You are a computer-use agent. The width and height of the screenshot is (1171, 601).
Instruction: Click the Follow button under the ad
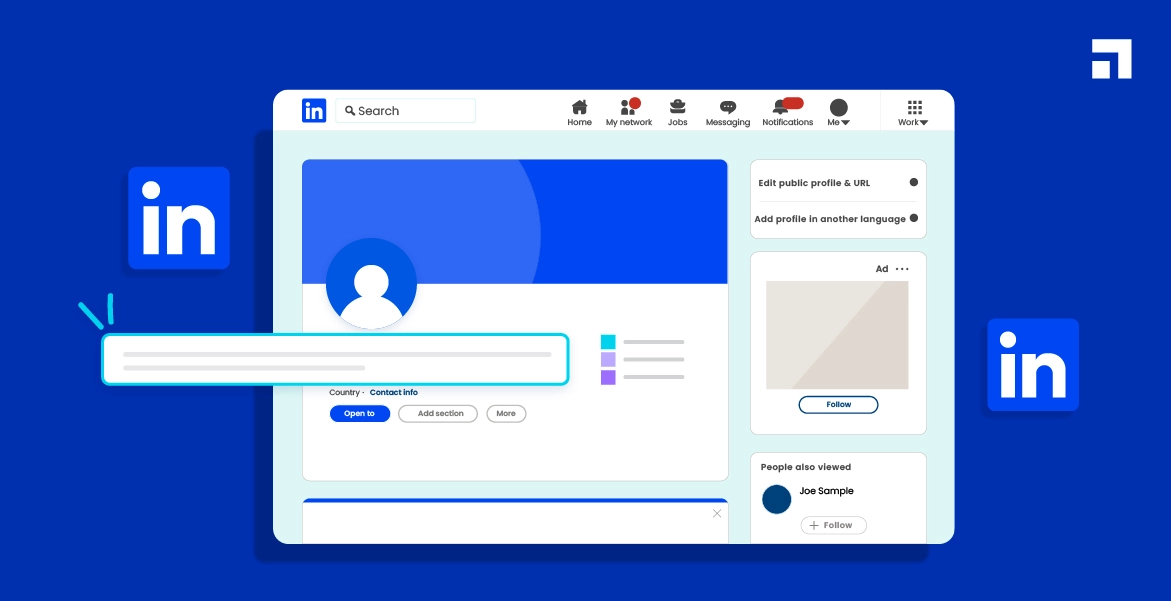coord(838,405)
